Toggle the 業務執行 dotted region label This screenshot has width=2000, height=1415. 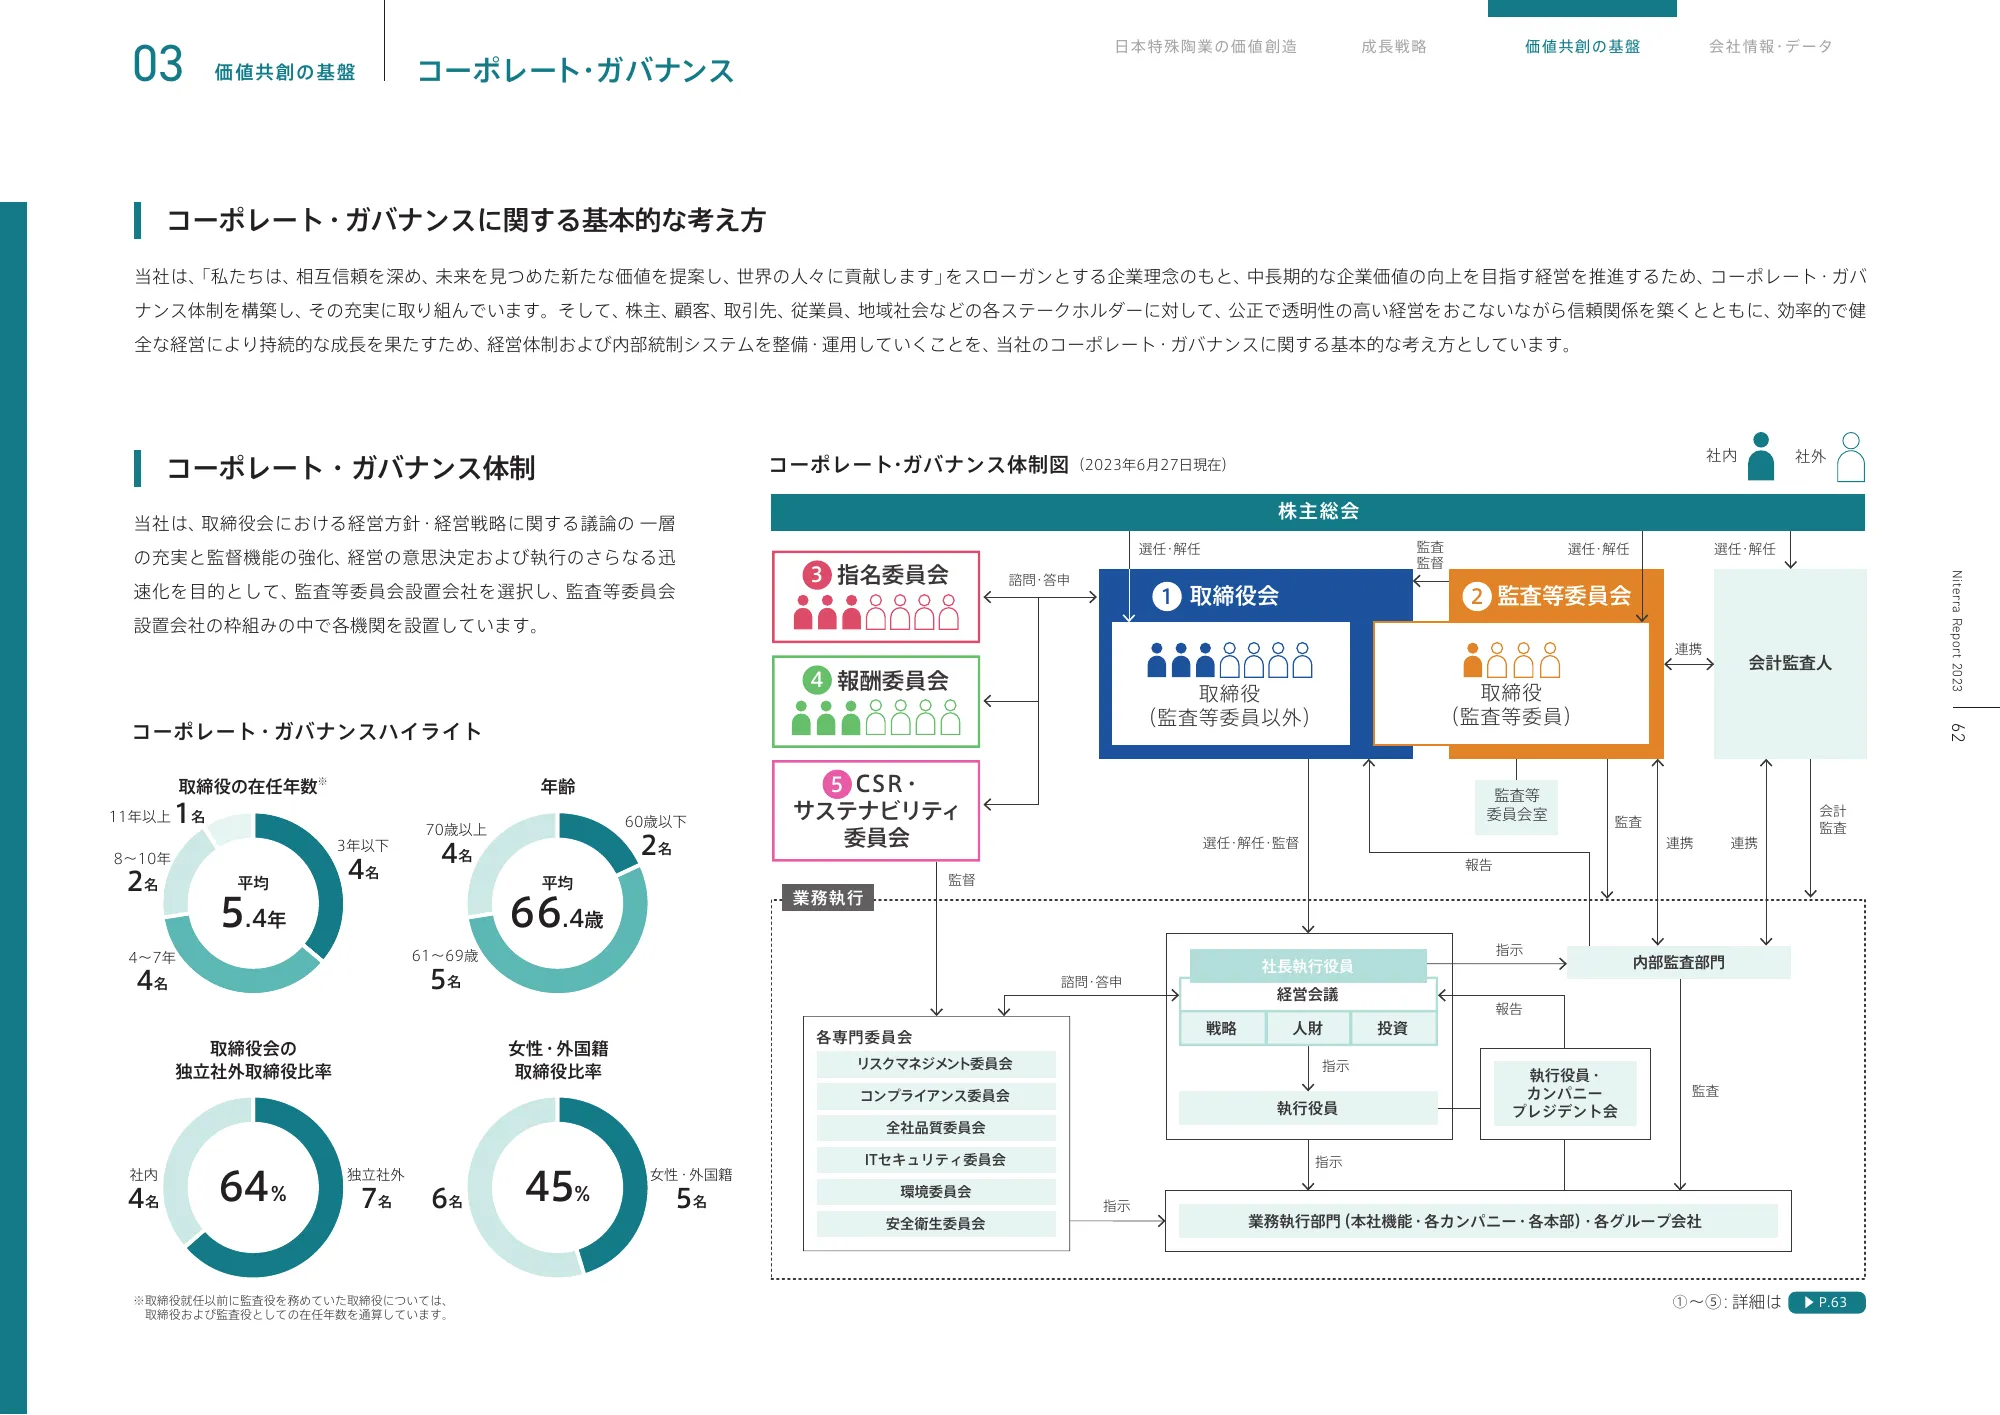pos(828,898)
